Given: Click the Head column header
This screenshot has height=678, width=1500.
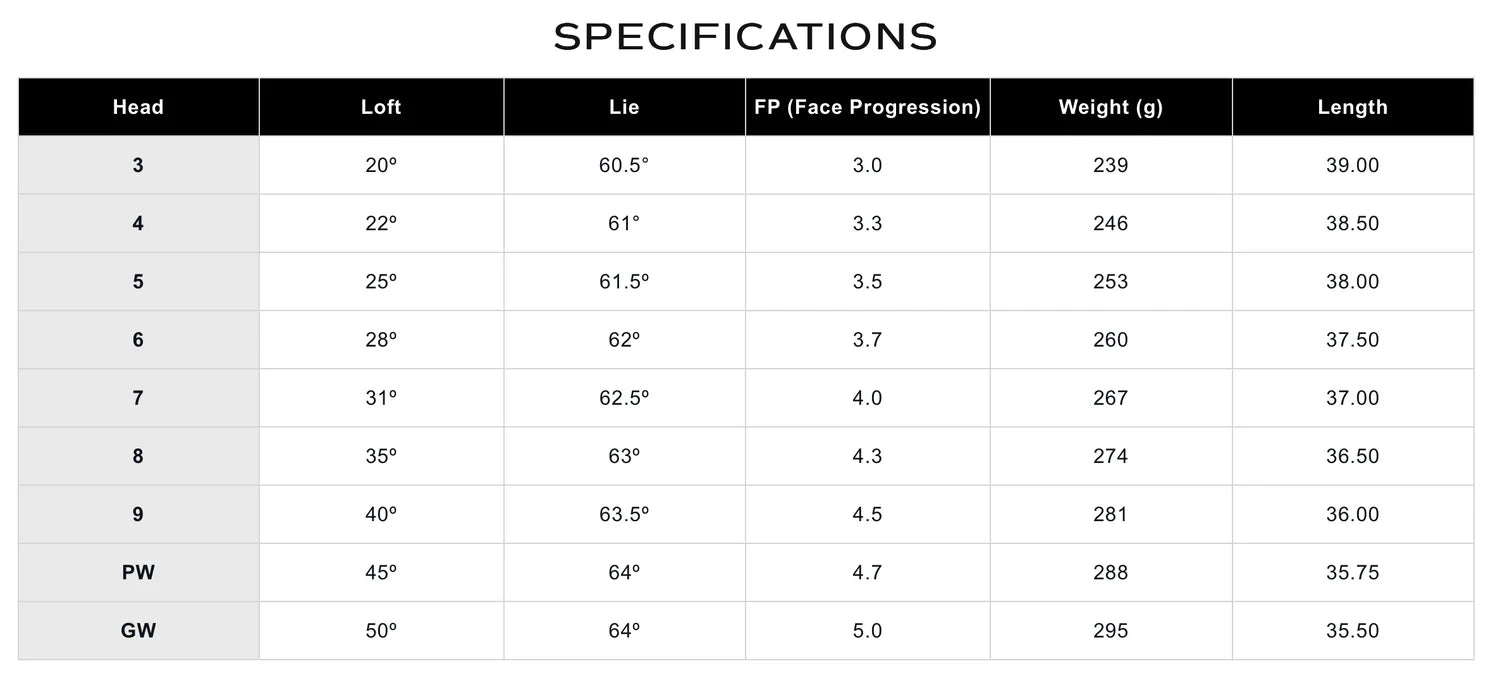Looking at the screenshot, I should coord(138,107).
